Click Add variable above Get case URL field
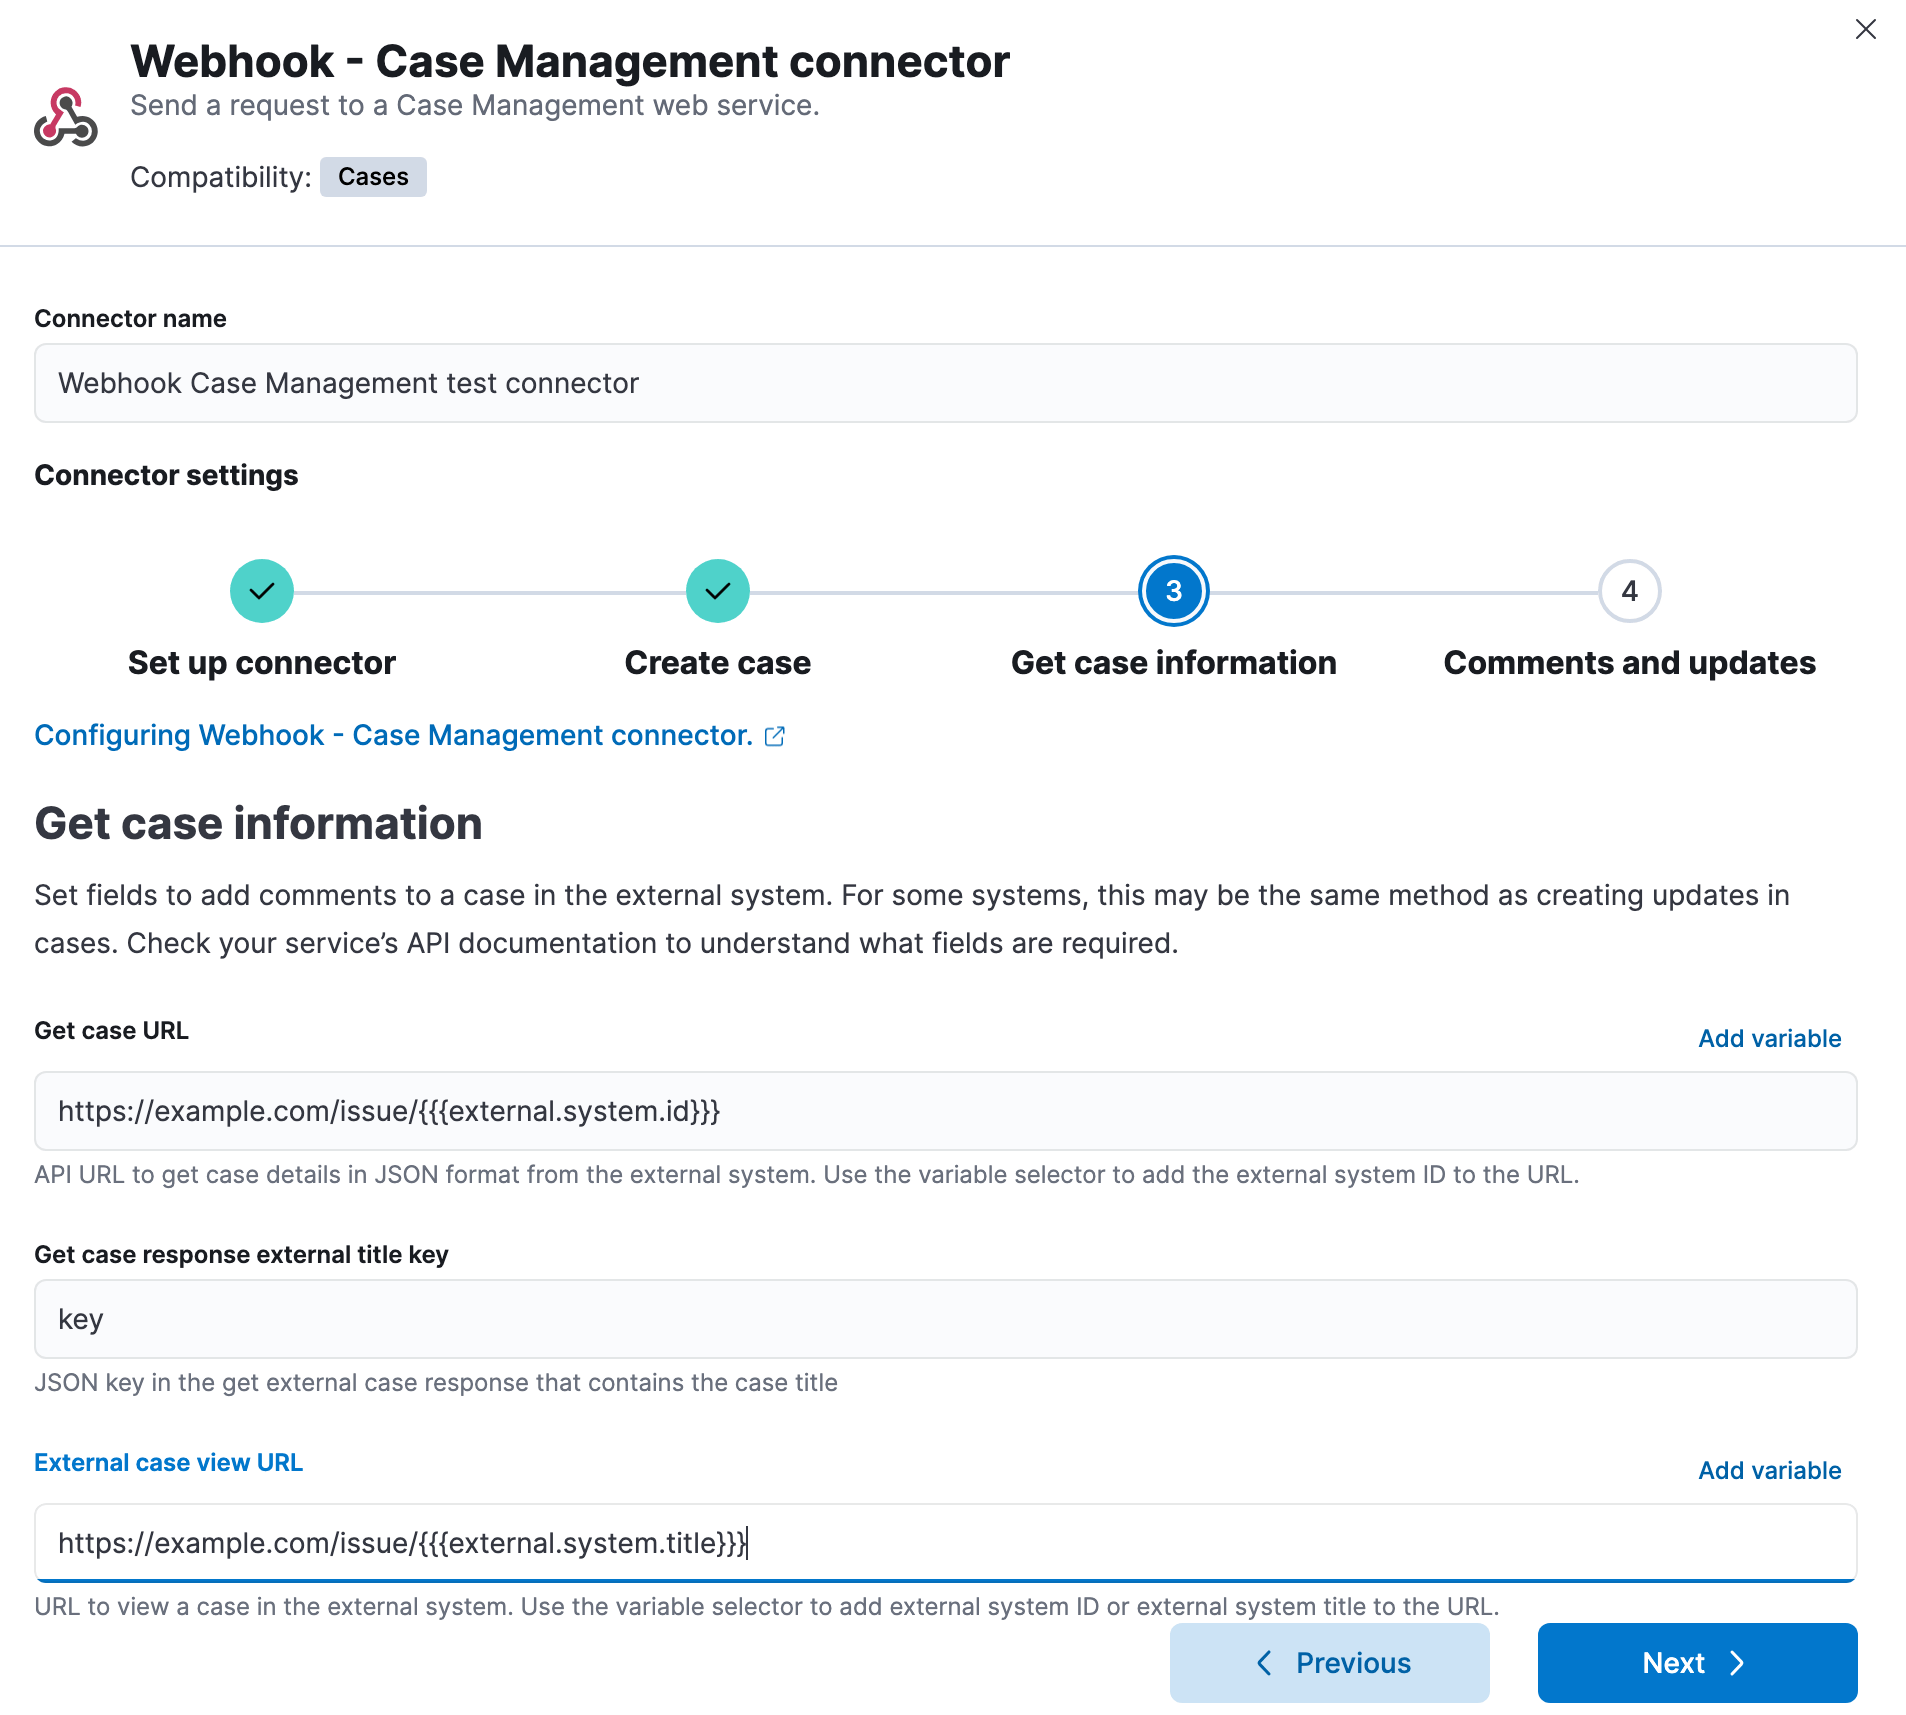 tap(1769, 1038)
